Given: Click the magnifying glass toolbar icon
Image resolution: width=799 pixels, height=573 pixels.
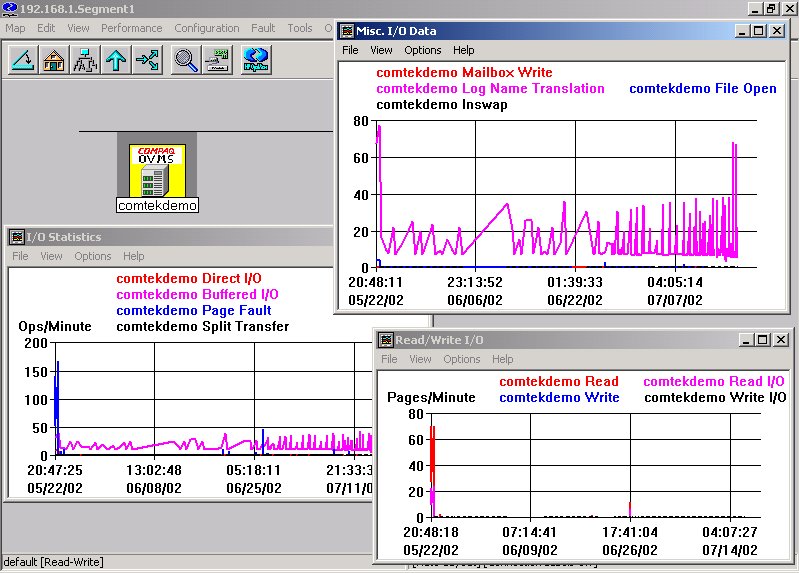Looking at the screenshot, I should click(x=186, y=60).
